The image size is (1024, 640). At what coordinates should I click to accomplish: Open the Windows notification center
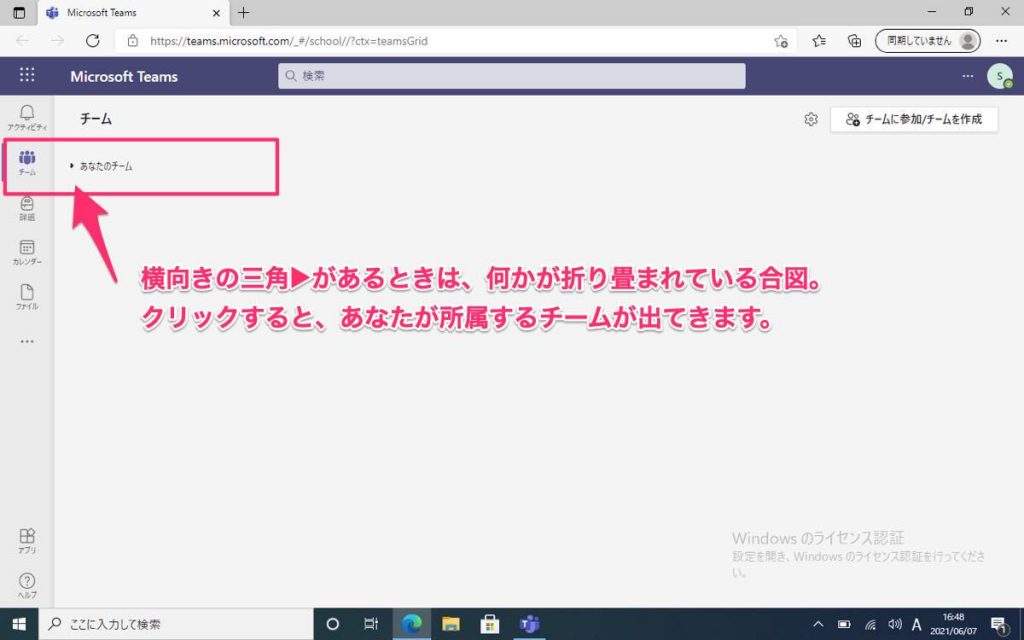999,624
